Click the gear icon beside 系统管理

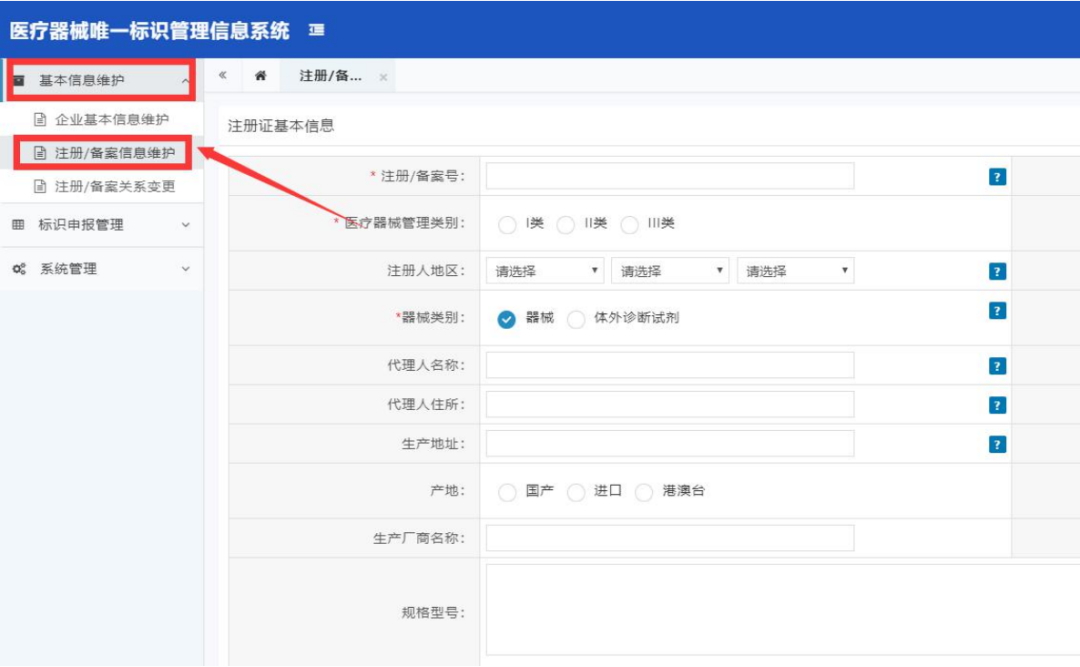(17, 267)
